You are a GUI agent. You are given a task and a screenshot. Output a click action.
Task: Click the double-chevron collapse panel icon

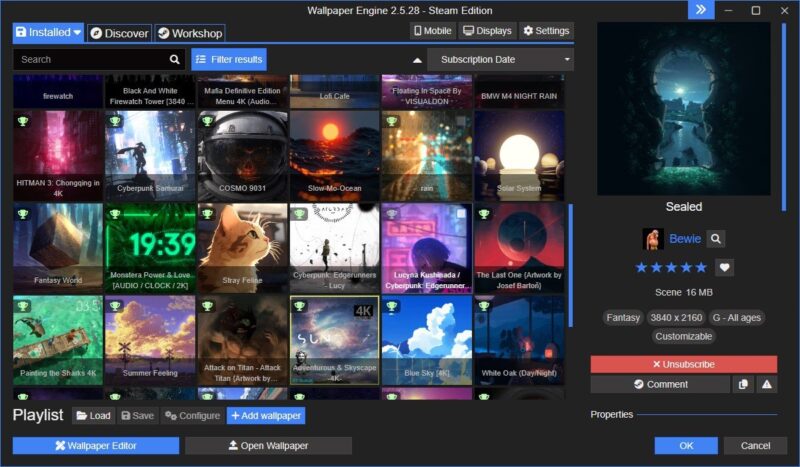click(x=701, y=10)
